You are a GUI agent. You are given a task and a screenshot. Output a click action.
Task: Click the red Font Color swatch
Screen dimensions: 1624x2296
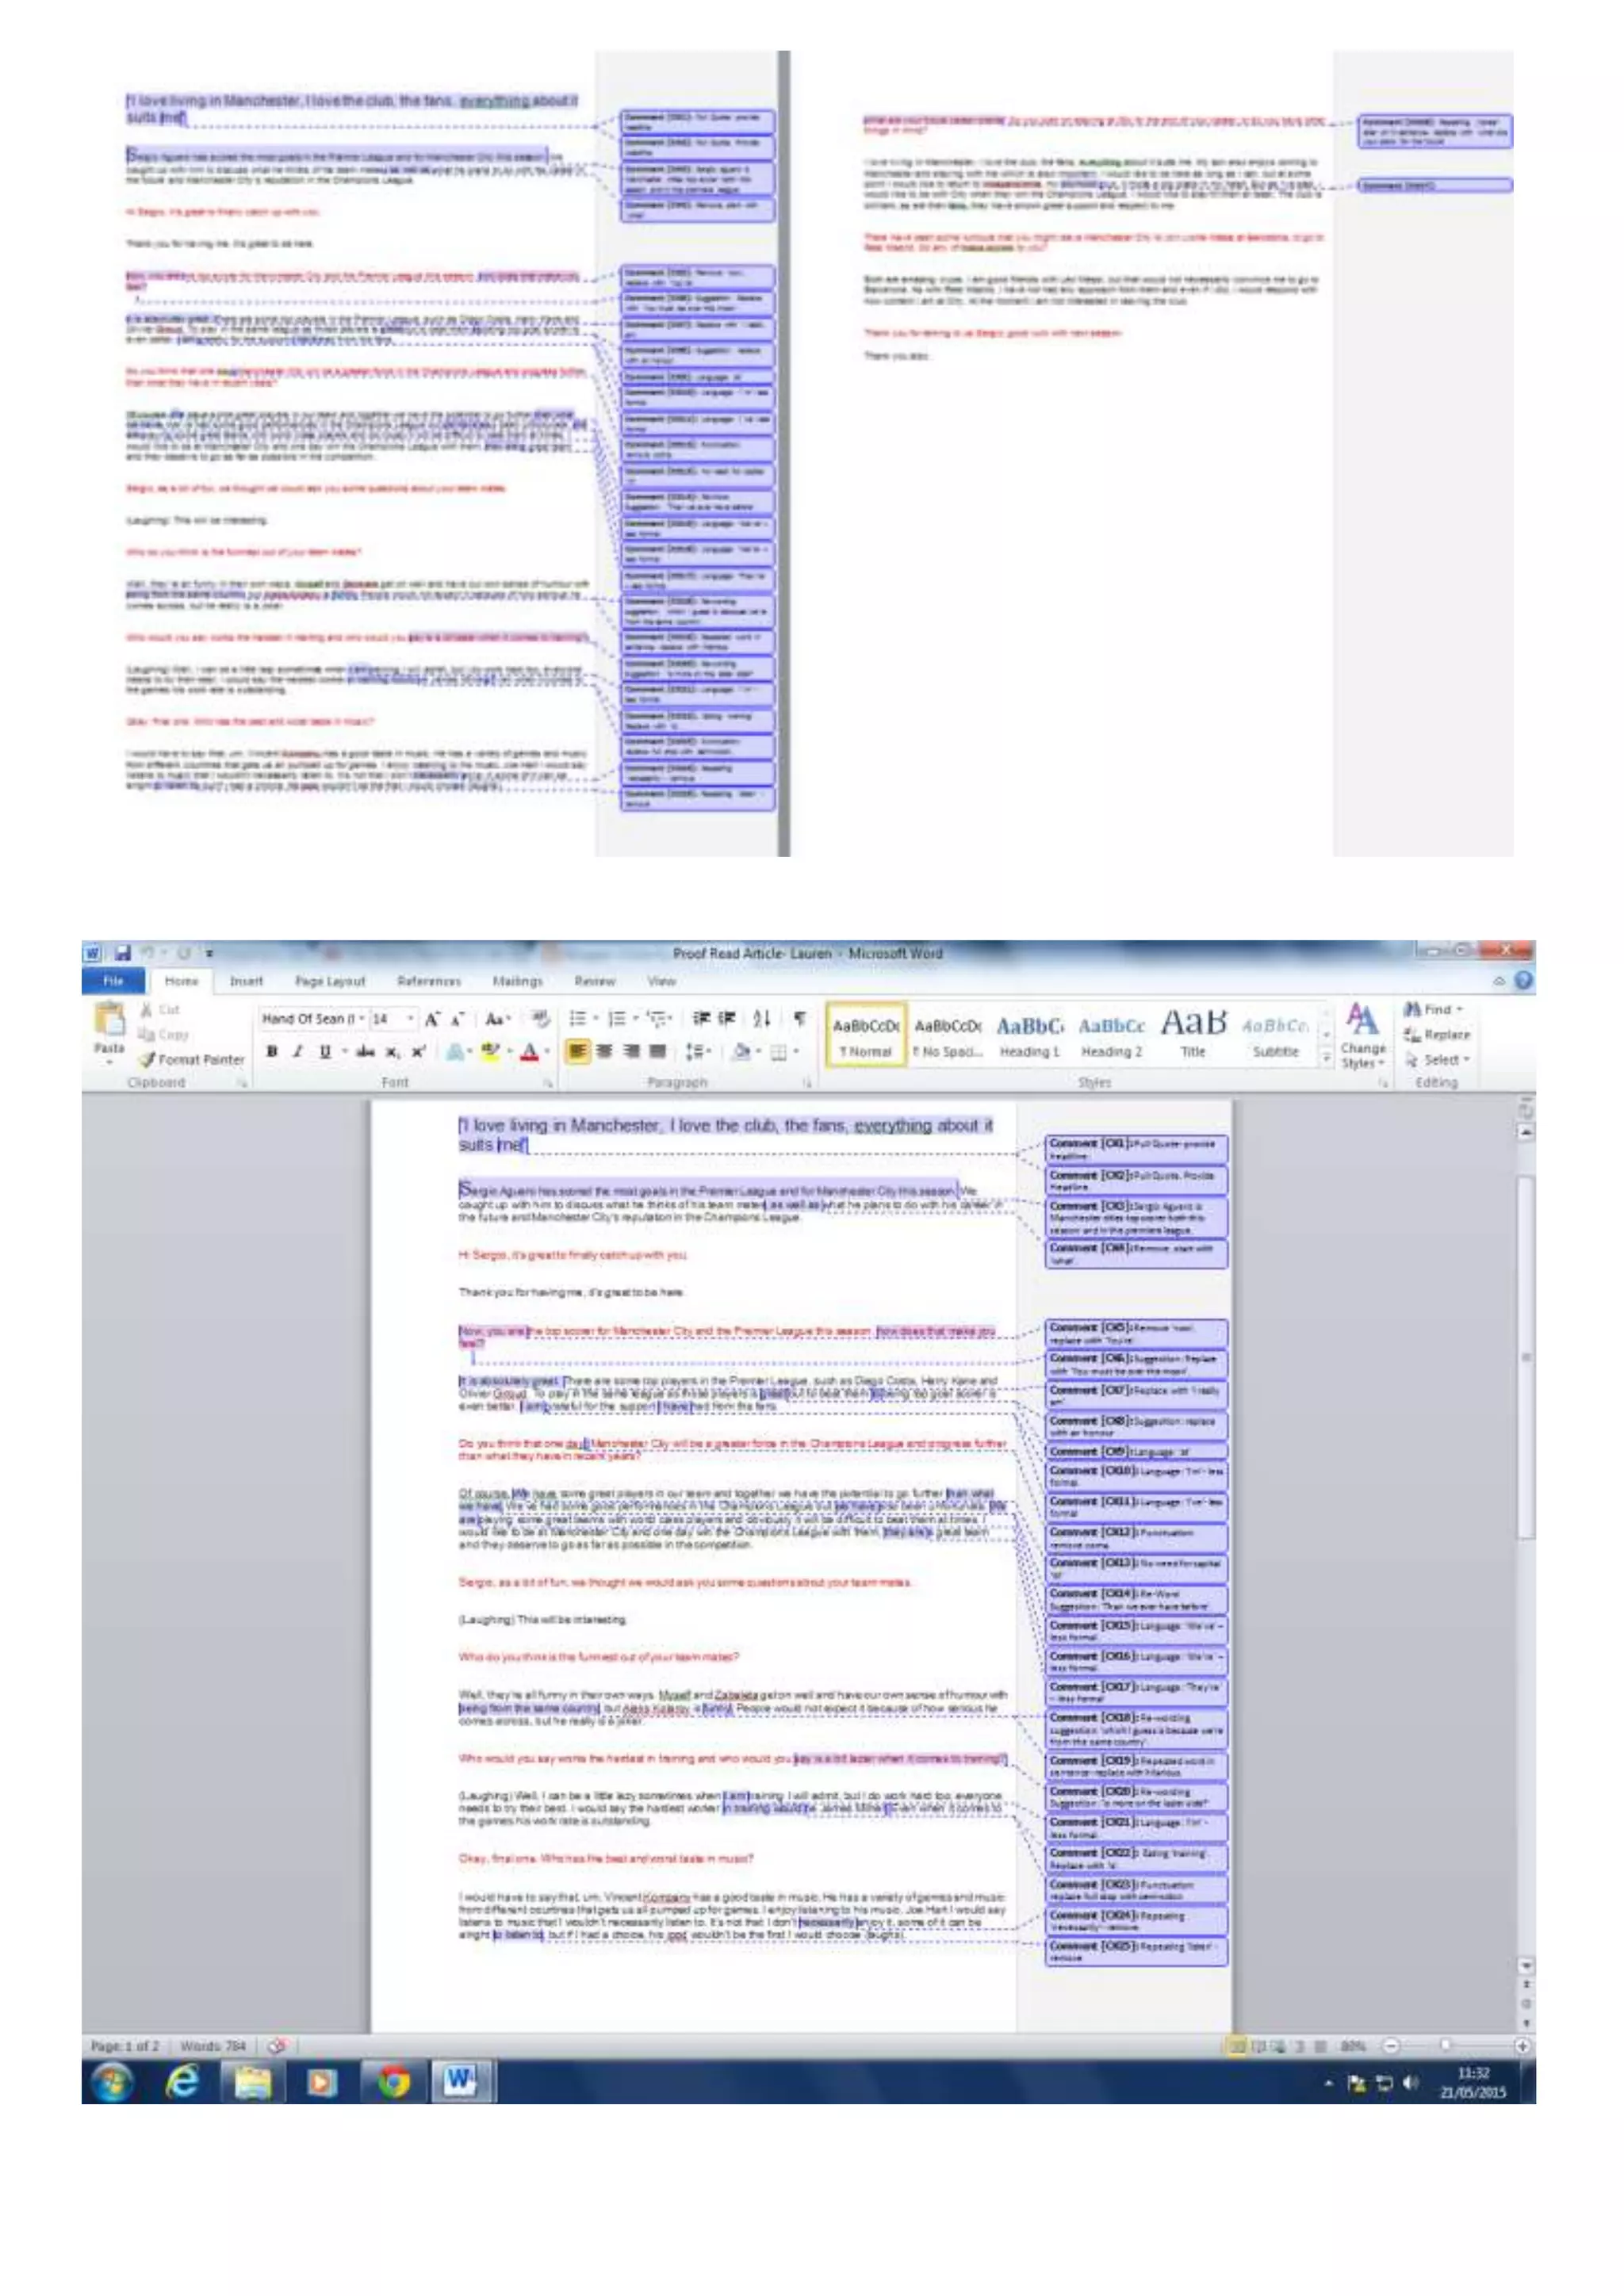click(x=530, y=1052)
